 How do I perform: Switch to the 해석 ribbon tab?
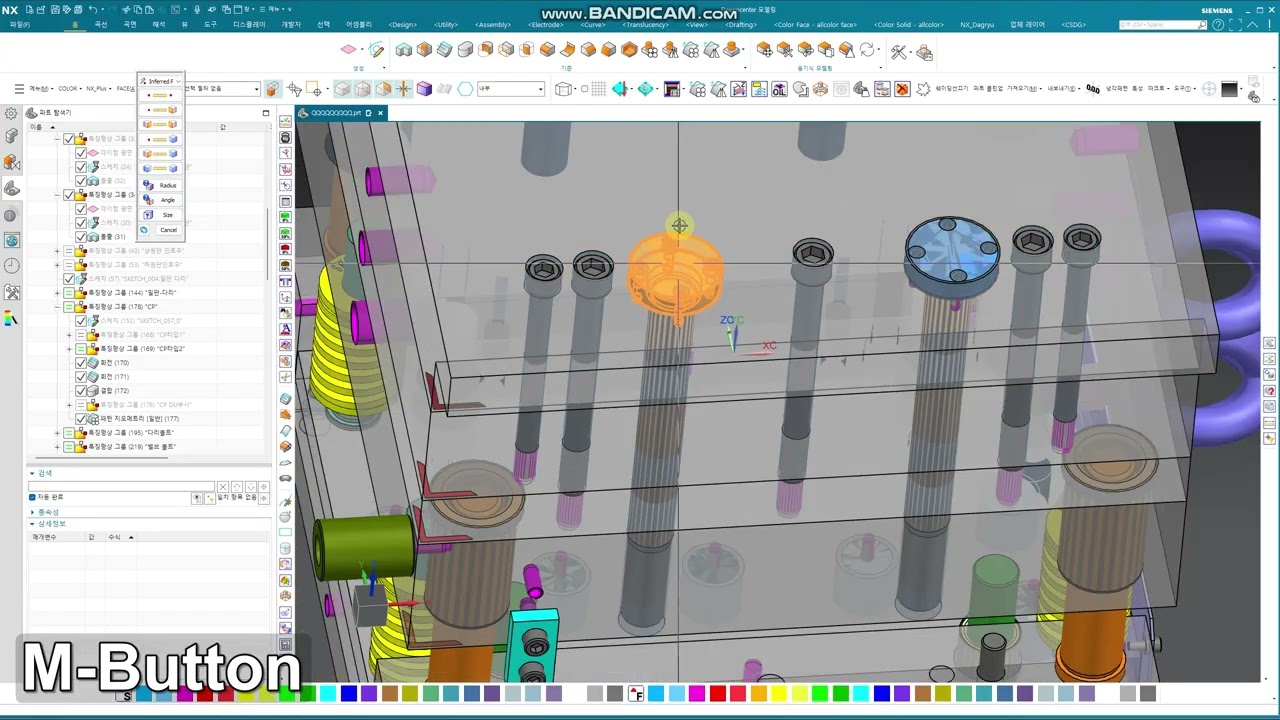click(x=158, y=24)
